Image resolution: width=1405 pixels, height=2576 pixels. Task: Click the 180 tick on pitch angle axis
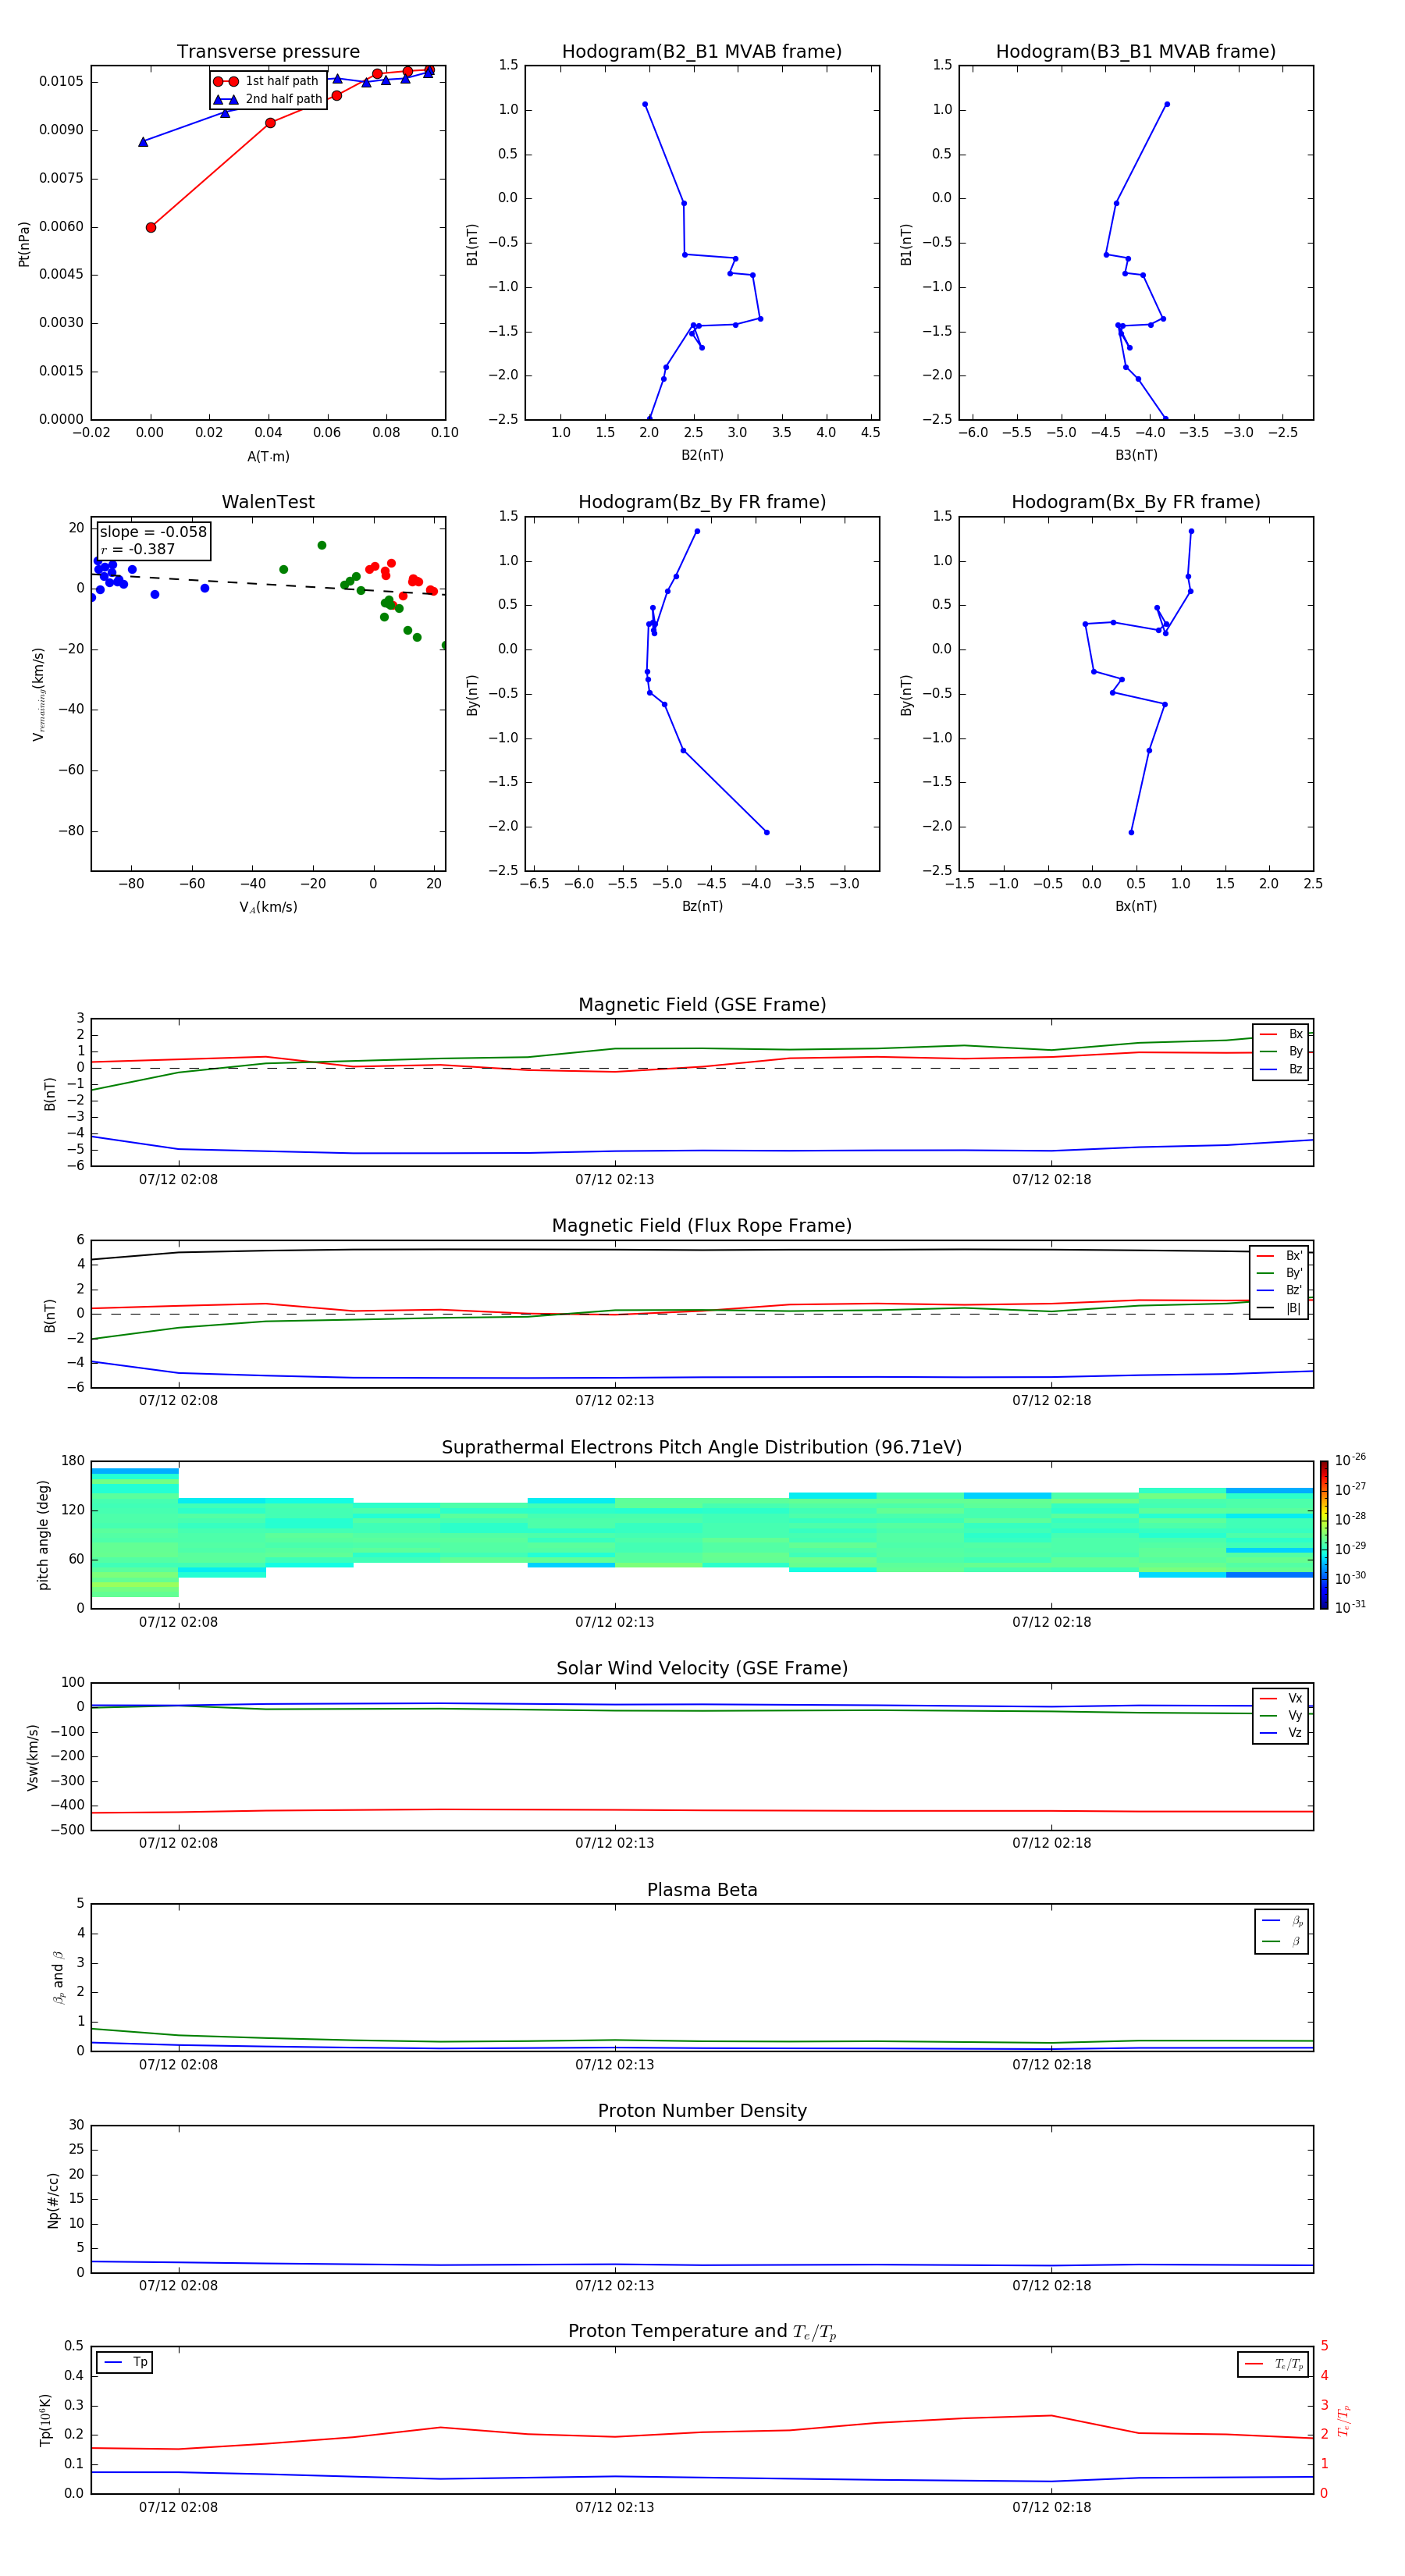(73, 1461)
